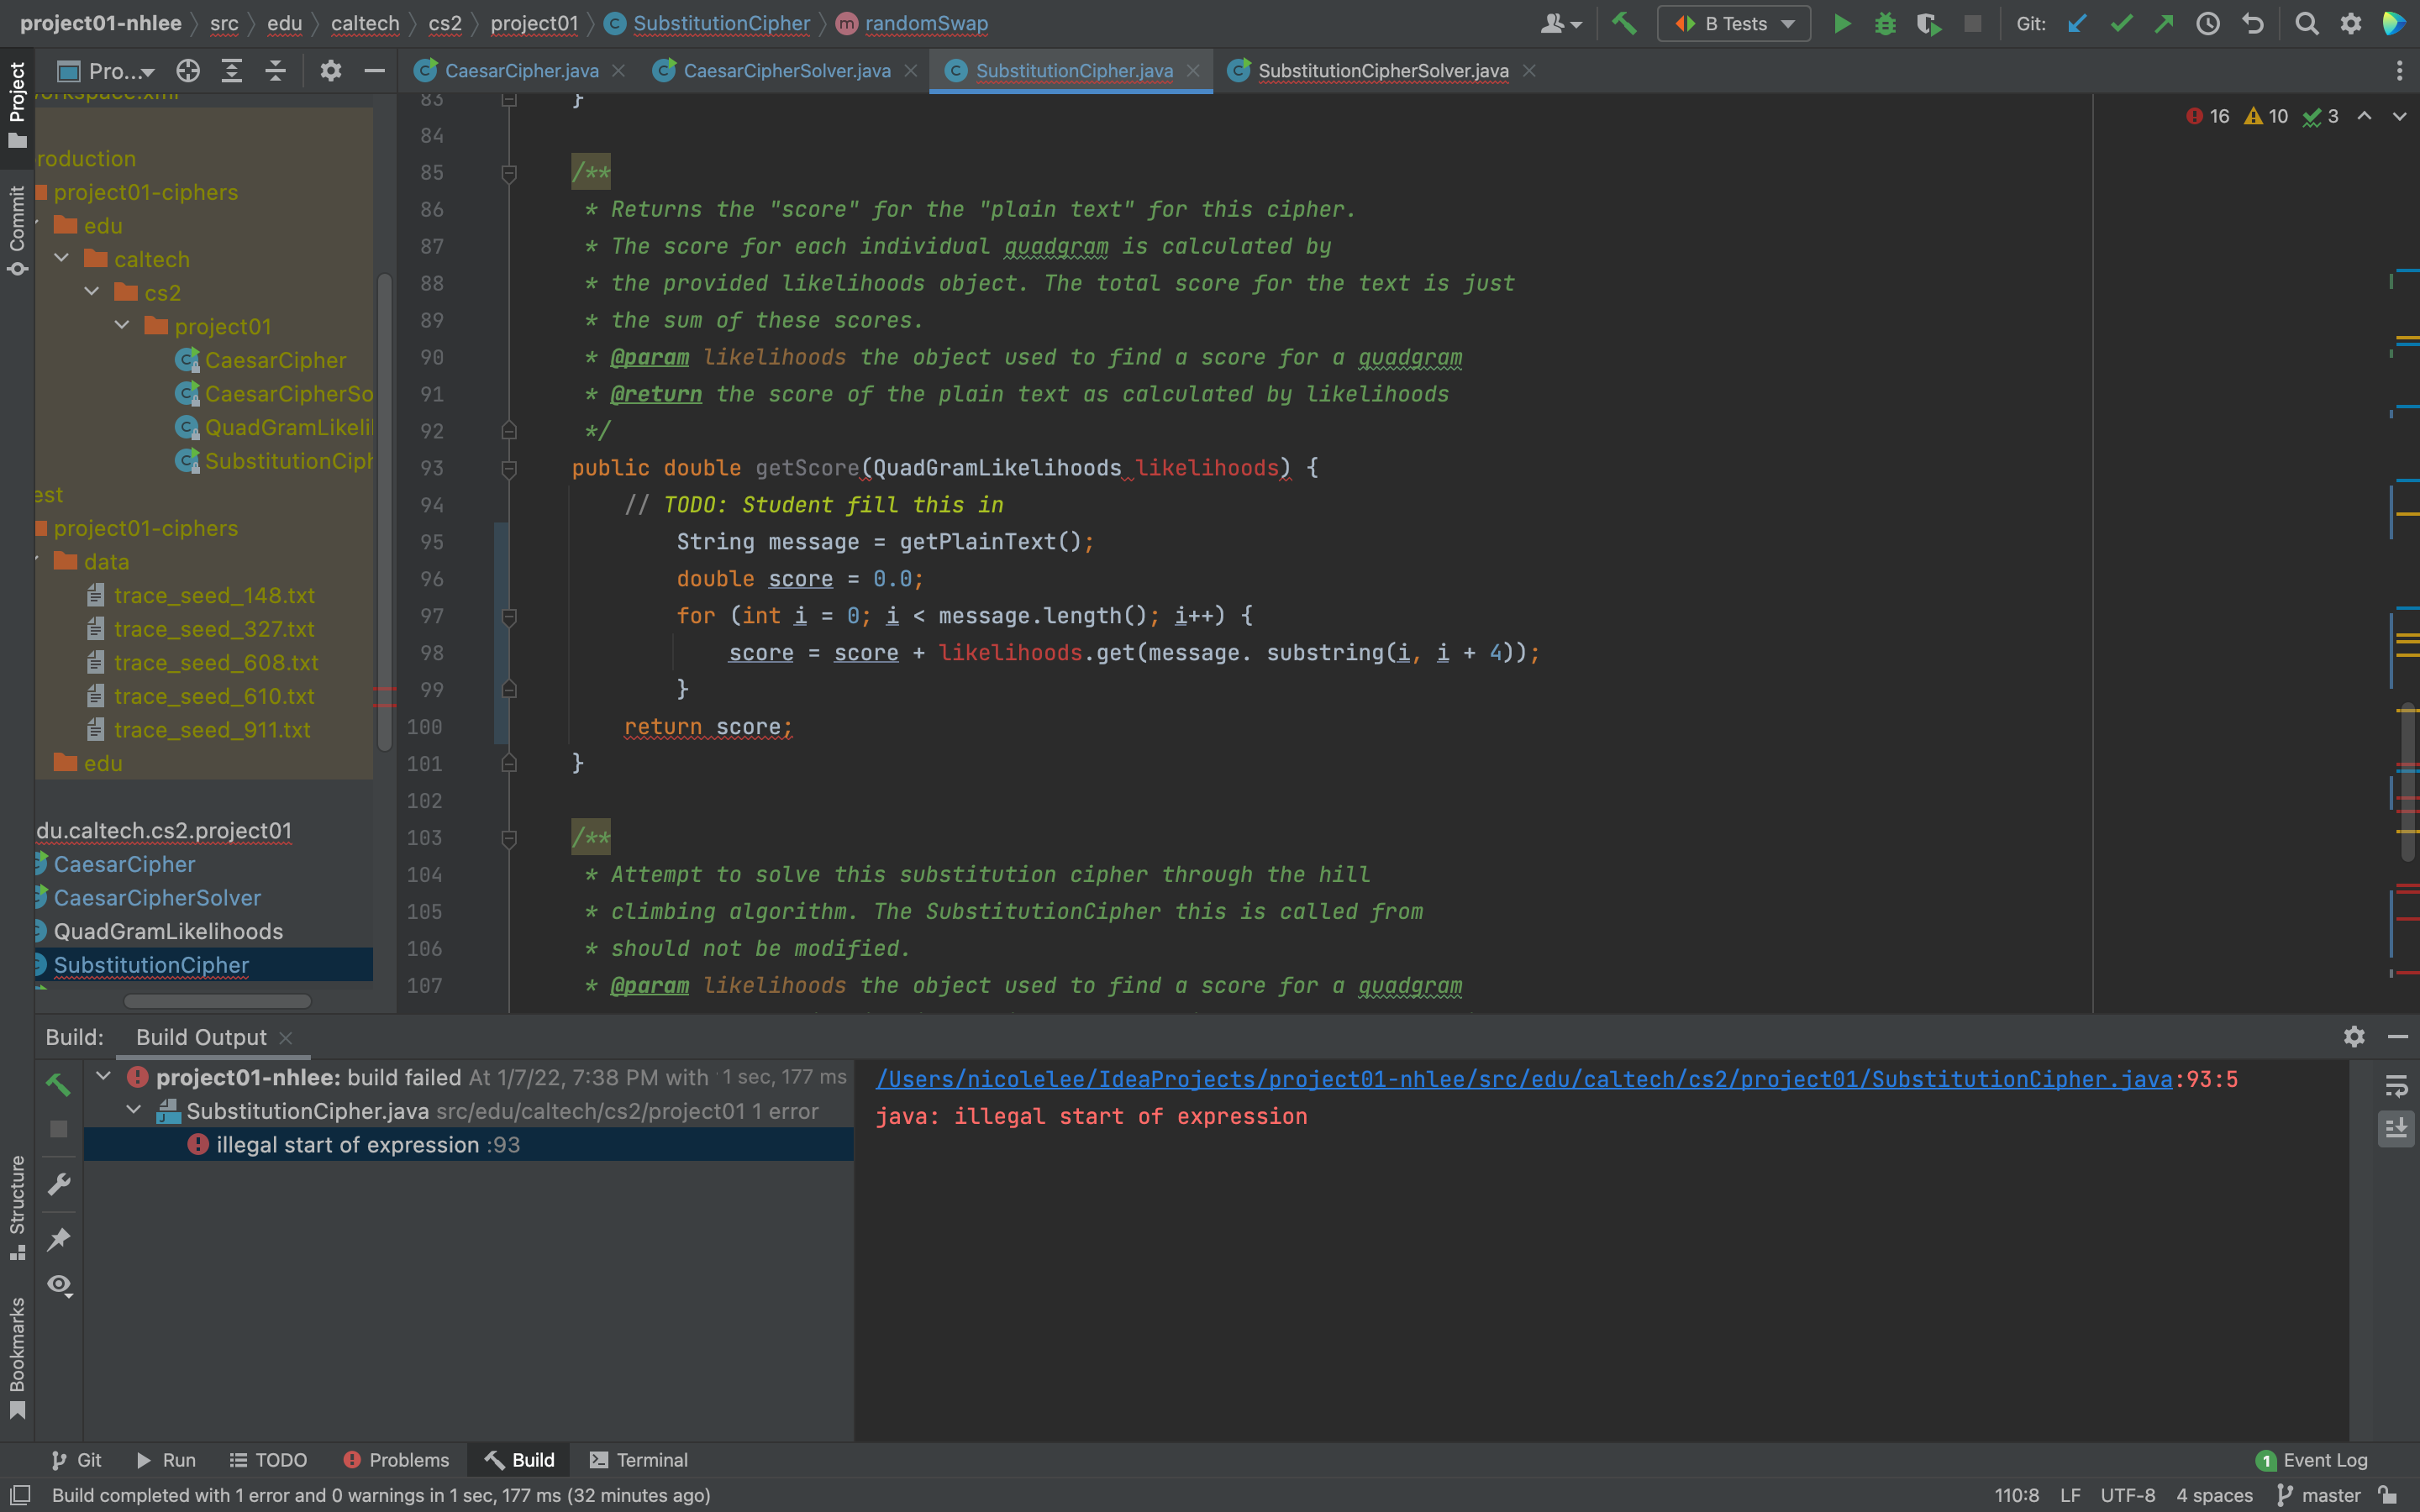Click the Build project hammer icon
Screen dimensions: 2420x1512
click(1624, 24)
